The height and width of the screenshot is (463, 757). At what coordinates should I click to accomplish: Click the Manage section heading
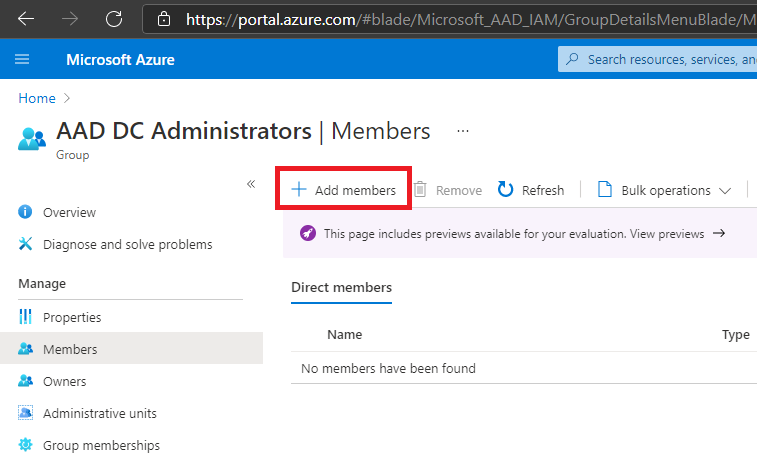coord(42,283)
